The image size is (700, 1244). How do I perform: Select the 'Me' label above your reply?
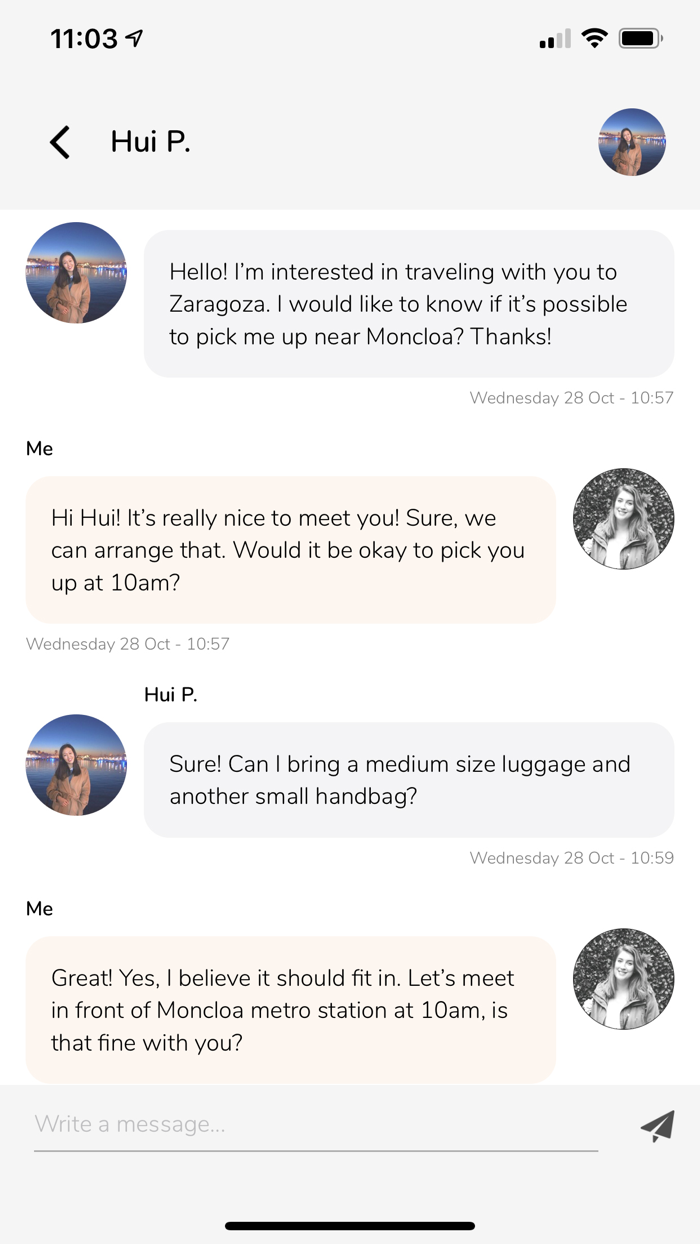tap(39, 449)
